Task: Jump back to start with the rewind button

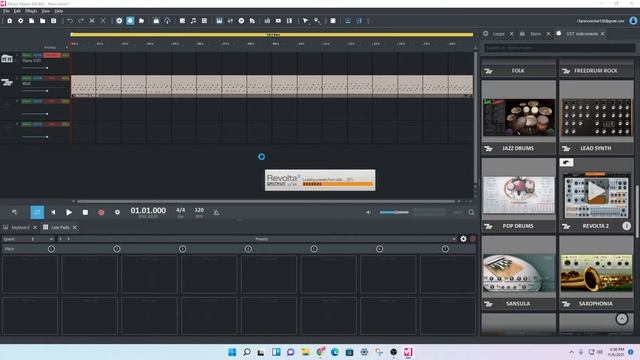Action: coord(53,212)
